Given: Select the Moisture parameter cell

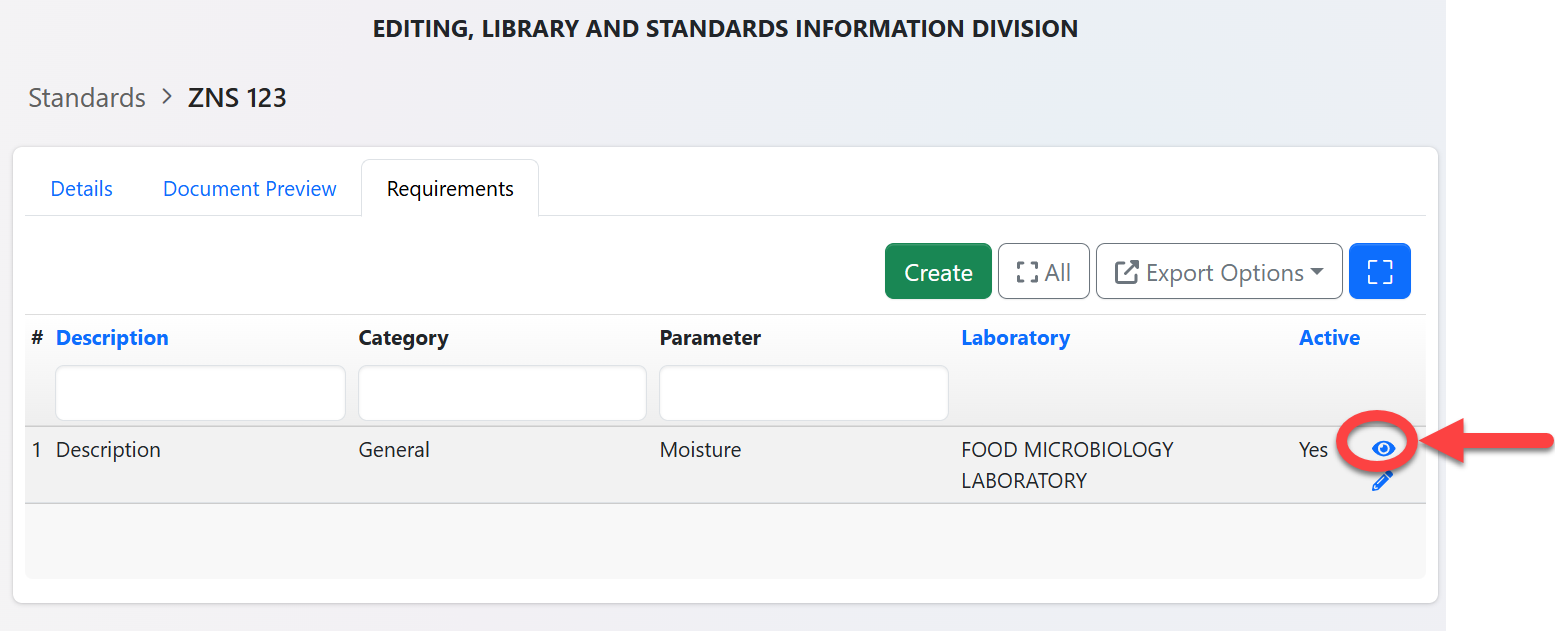Looking at the screenshot, I should tap(700, 450).
